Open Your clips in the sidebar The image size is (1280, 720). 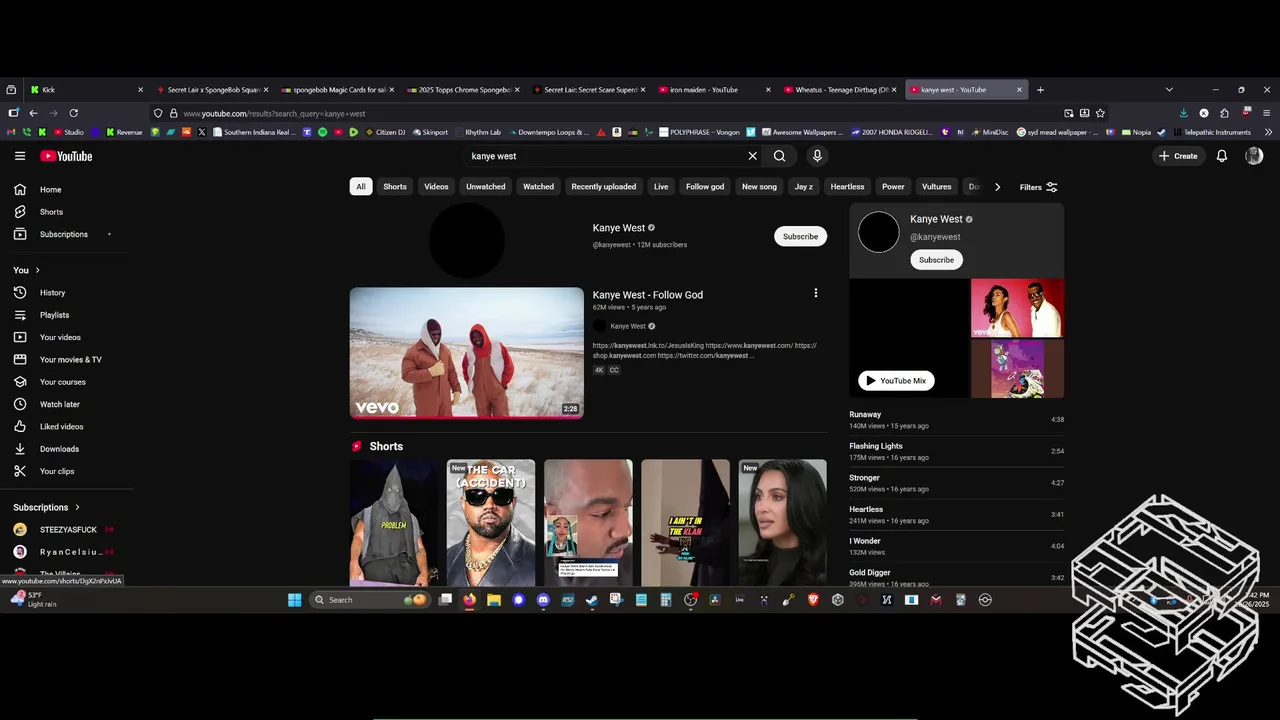coord(66,471)
